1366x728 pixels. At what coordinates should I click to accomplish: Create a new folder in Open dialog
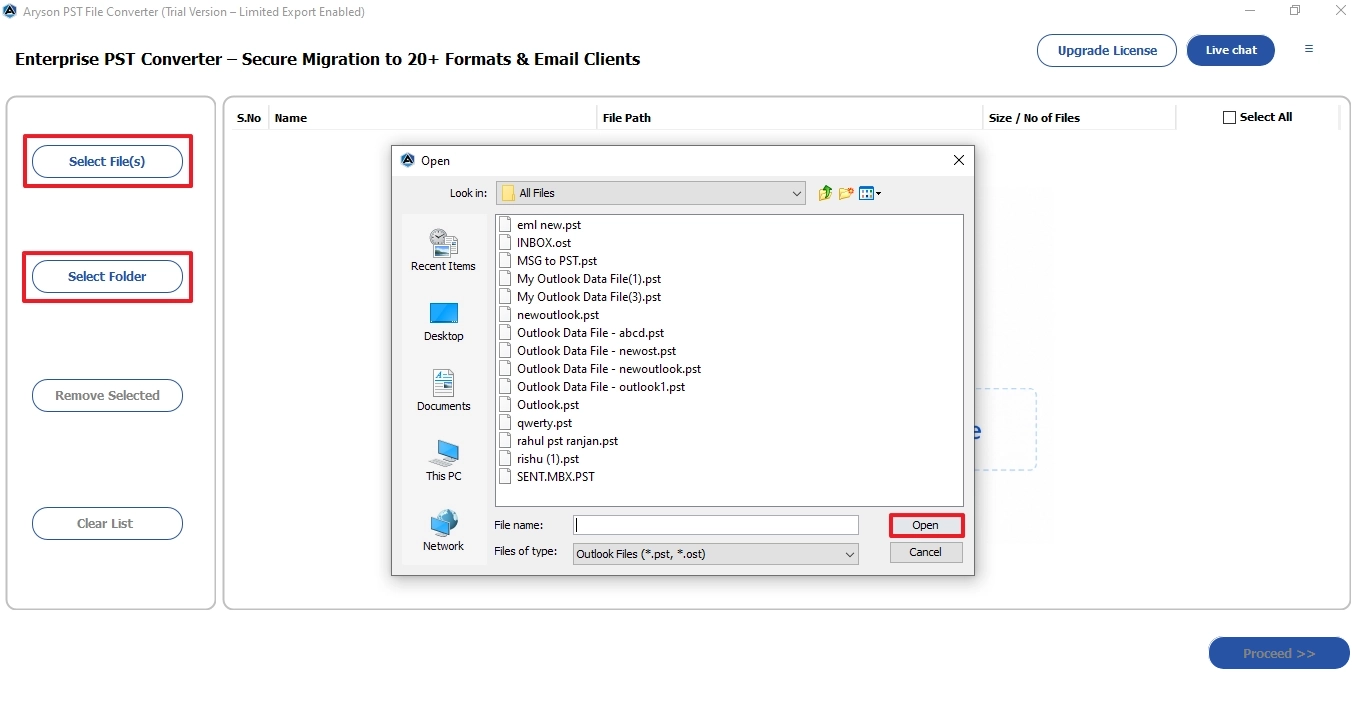tap(846, 193)
